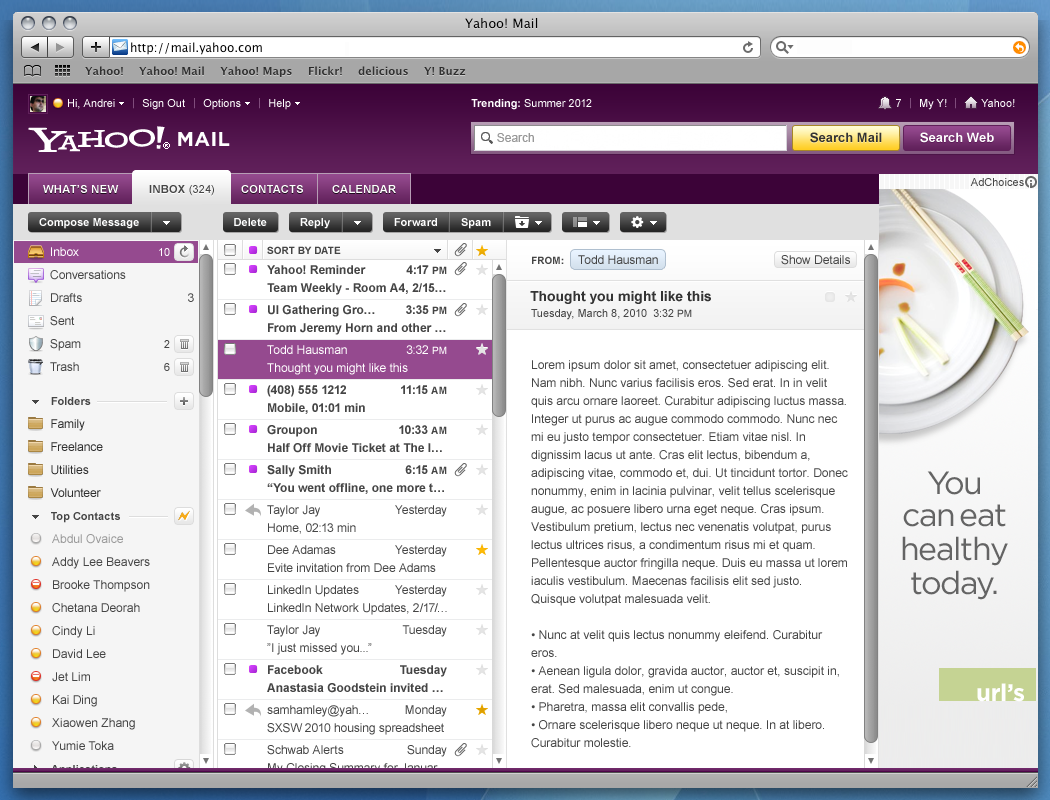Viewport: 1050px width, 800px height.
Task: Unstar the Todd Hausman message
Action: click(481, 349)
